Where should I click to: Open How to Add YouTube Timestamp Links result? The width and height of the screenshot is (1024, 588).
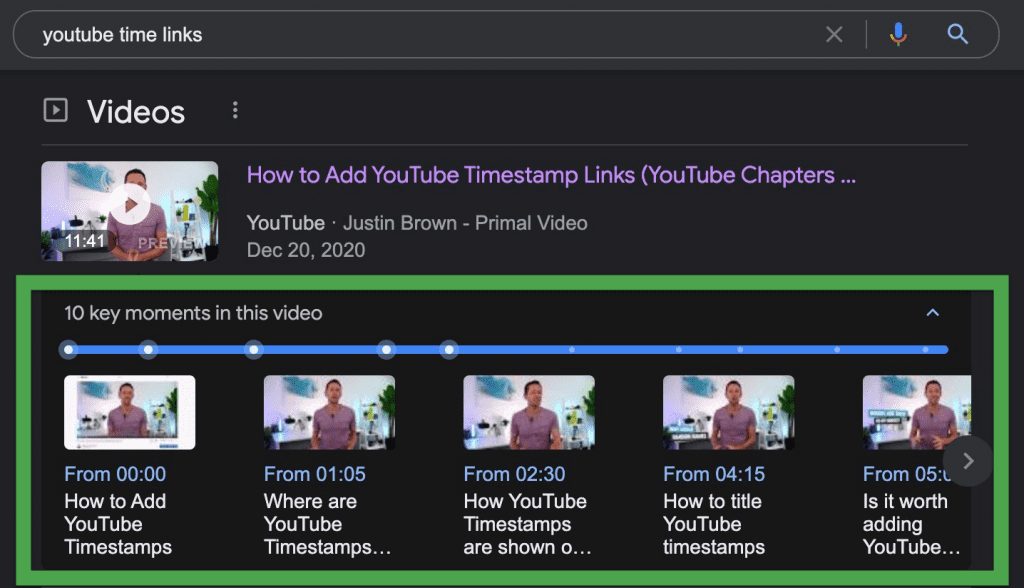point(551,175)
